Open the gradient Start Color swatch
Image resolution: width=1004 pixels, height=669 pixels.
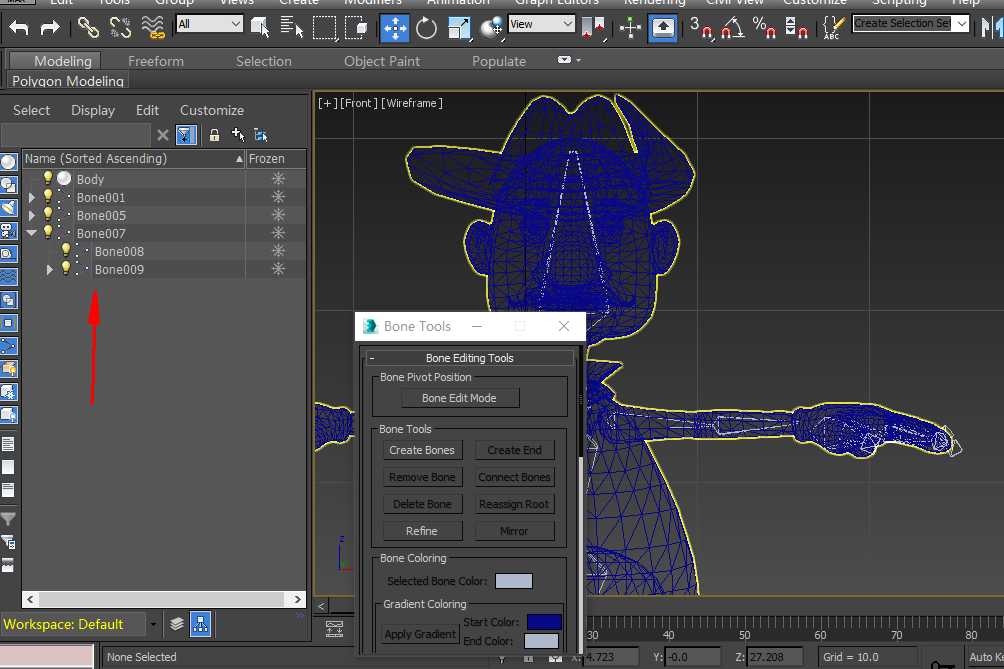[544, 622]
